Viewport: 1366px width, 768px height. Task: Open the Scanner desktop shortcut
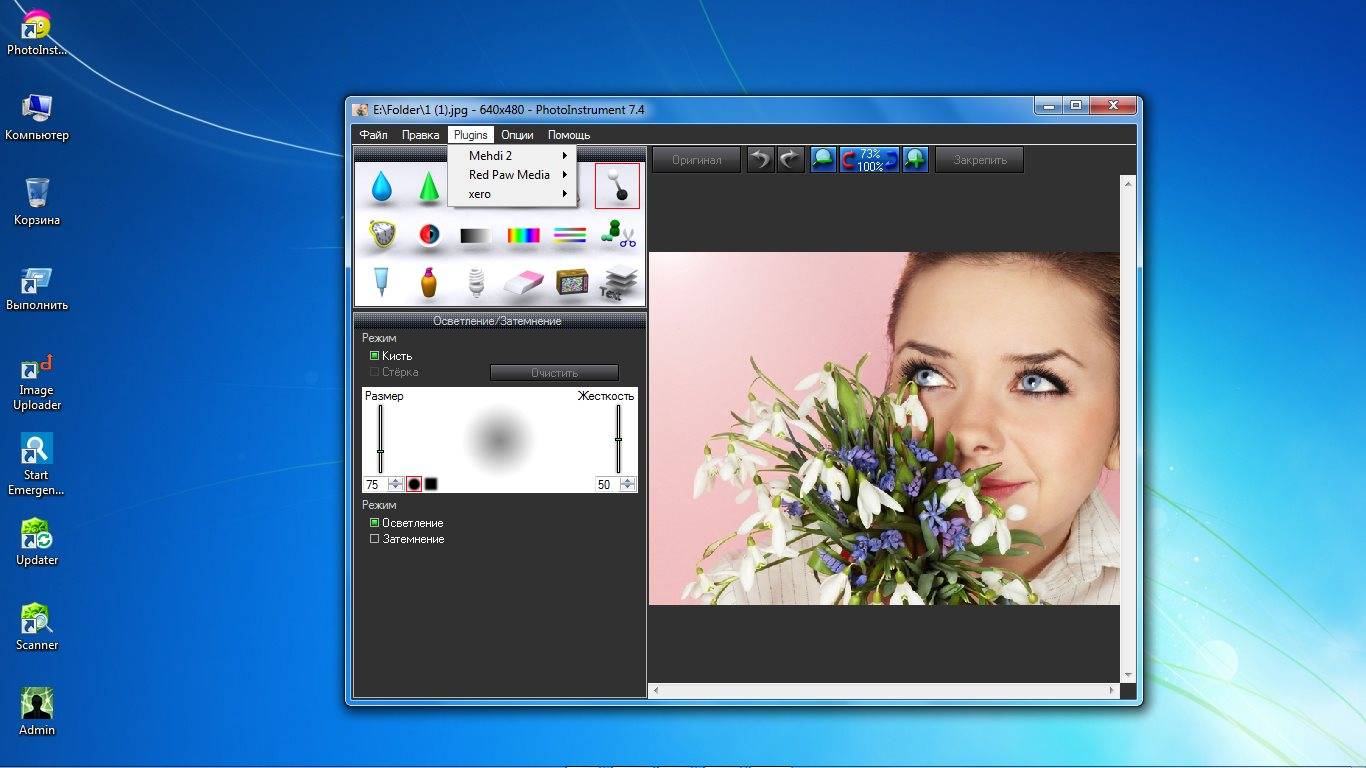(37, 628)
